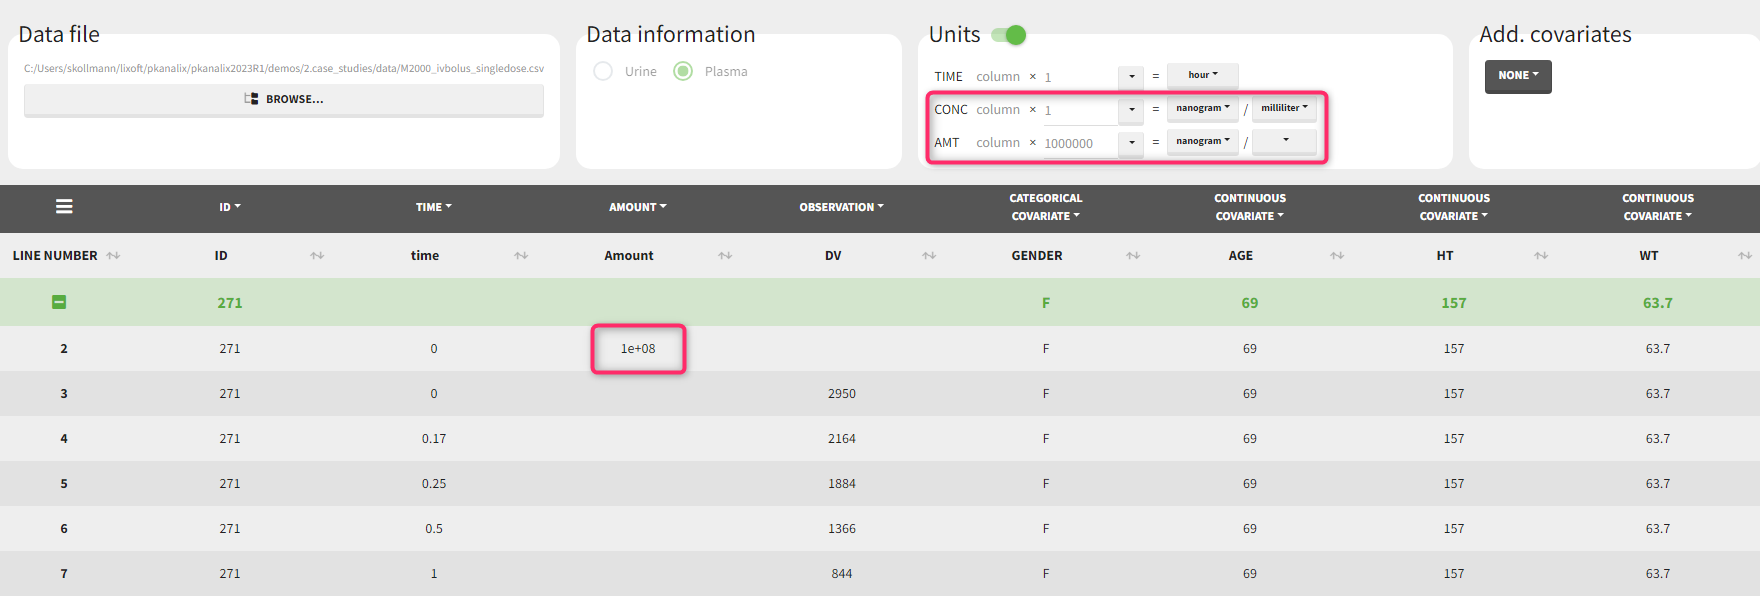Sort table by LINE NUMBER column
Screen dimensions: 1760x596
click(x=113, y=256)
